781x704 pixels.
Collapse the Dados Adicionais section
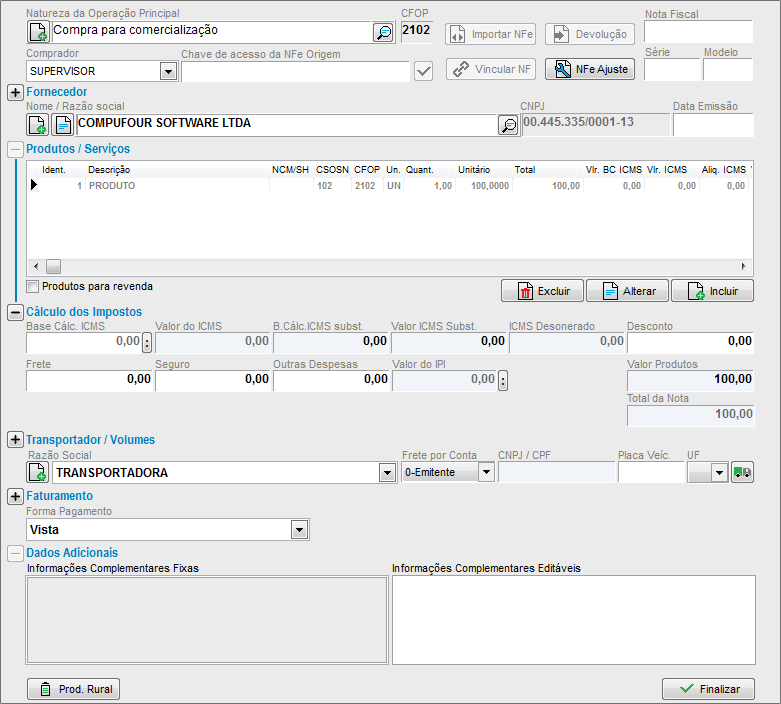(15, 554)
